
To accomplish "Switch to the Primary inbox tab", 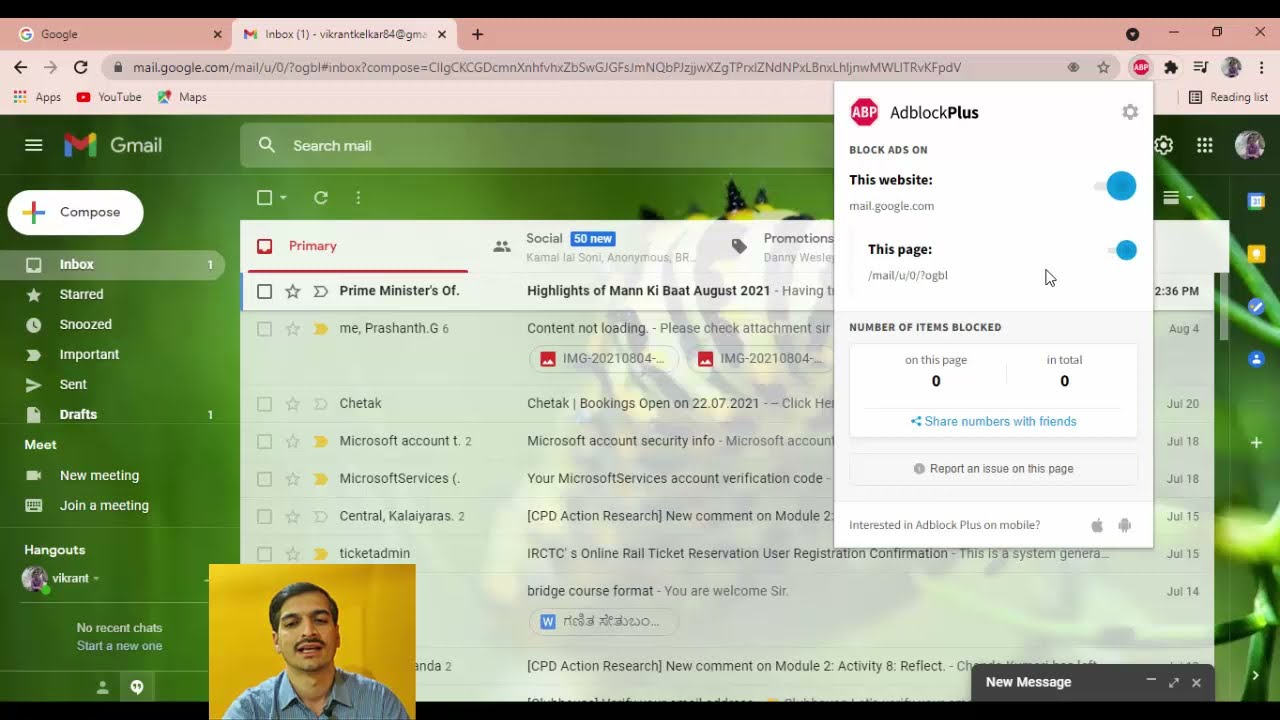I will pyautogui.click(x=358, y=246).
